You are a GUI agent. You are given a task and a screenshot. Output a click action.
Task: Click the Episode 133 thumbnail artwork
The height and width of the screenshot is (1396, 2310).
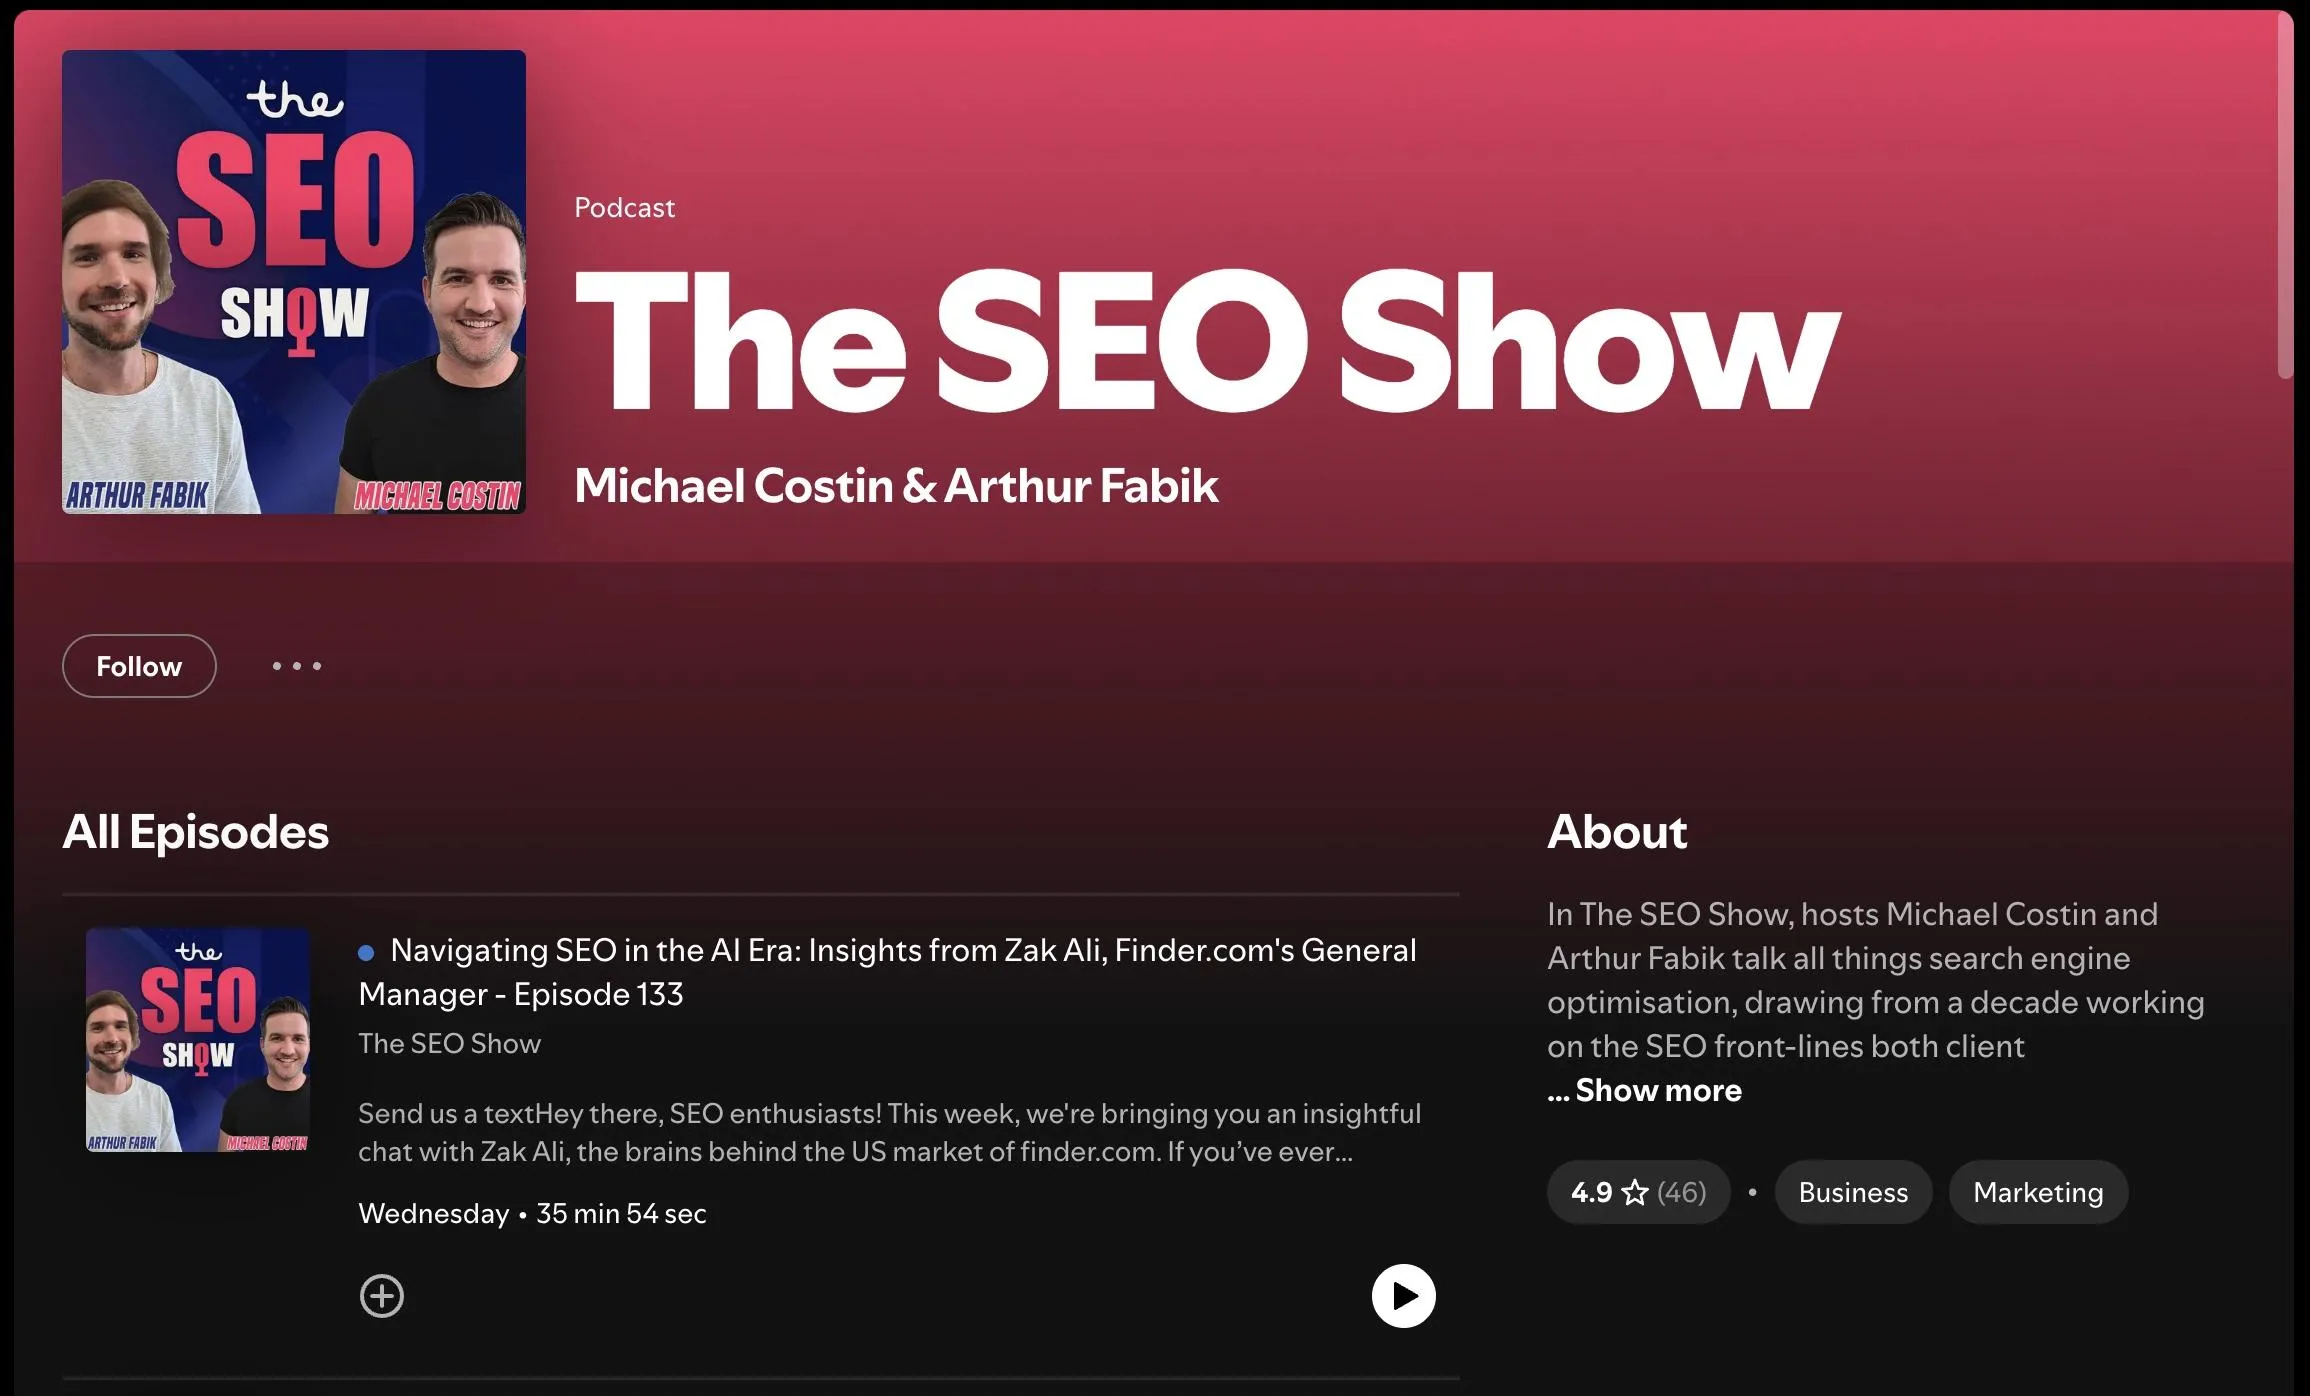point(198,1040)
